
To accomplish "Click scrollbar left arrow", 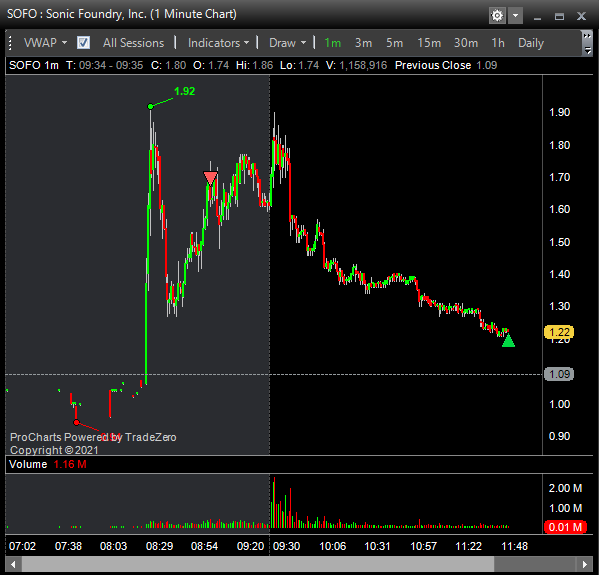I will [13, 564].
